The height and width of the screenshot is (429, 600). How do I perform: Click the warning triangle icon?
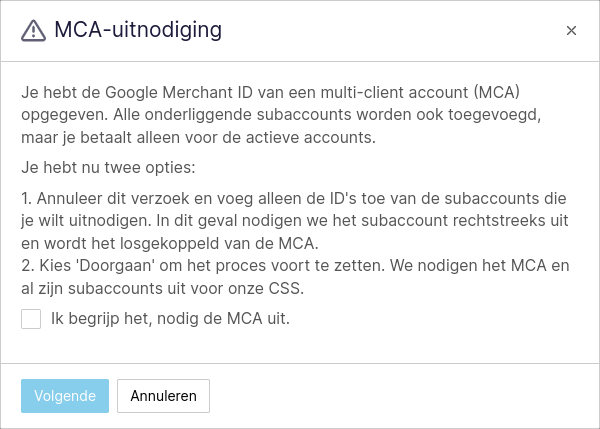pos(33,30)
